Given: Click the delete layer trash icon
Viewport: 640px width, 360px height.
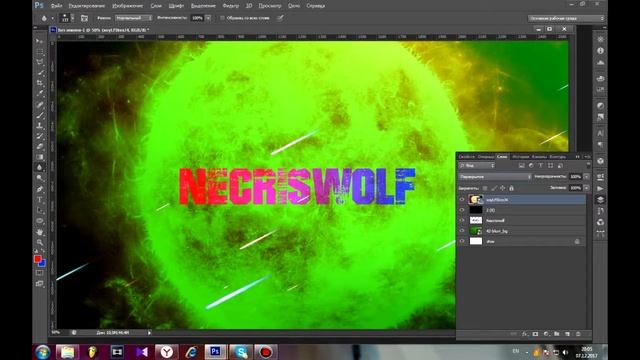Looking at the screenshot, I should tap(578, 334).
